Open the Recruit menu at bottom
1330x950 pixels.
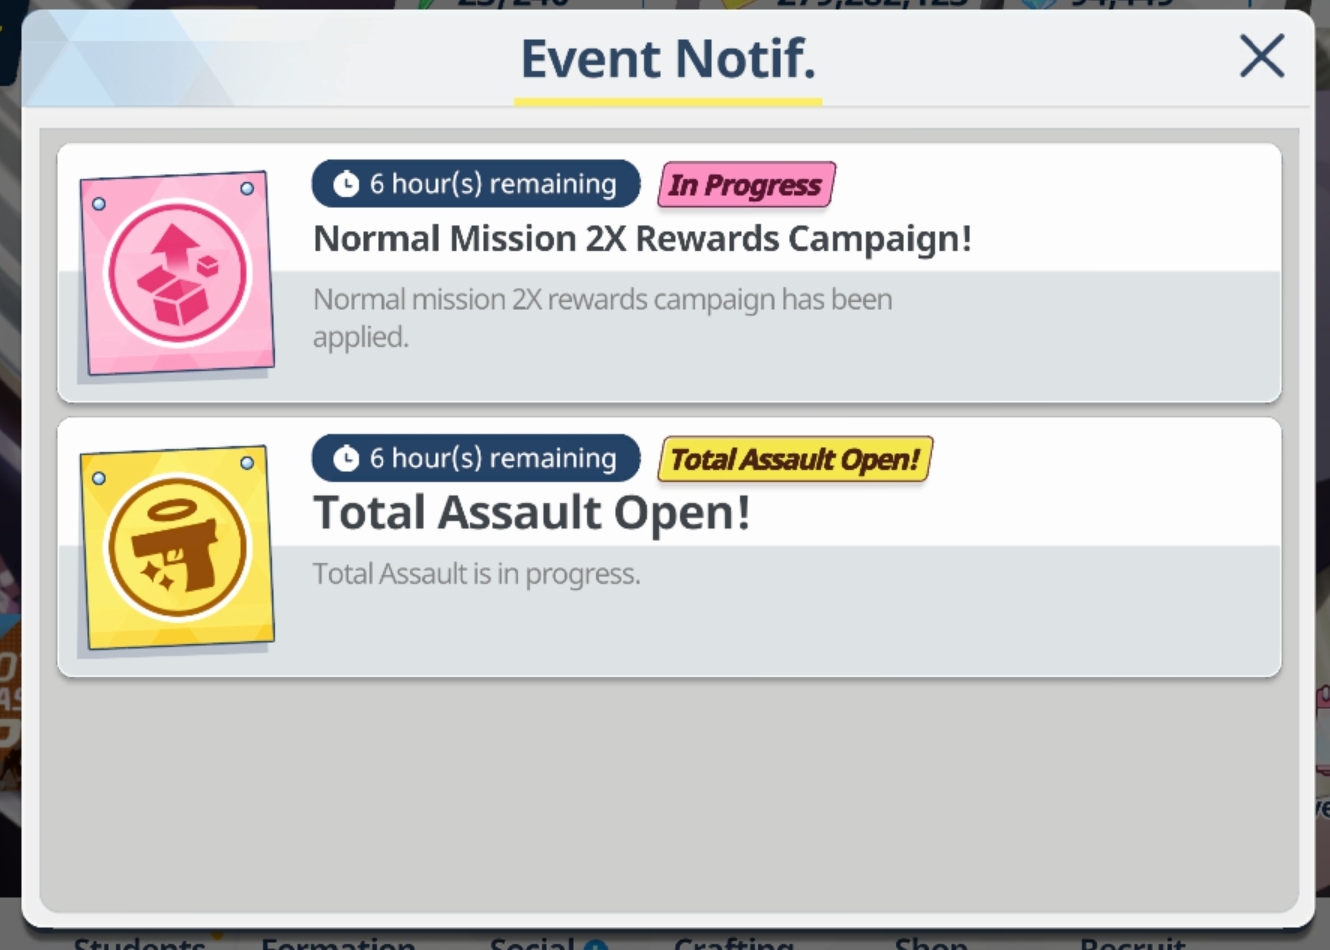1133,941
